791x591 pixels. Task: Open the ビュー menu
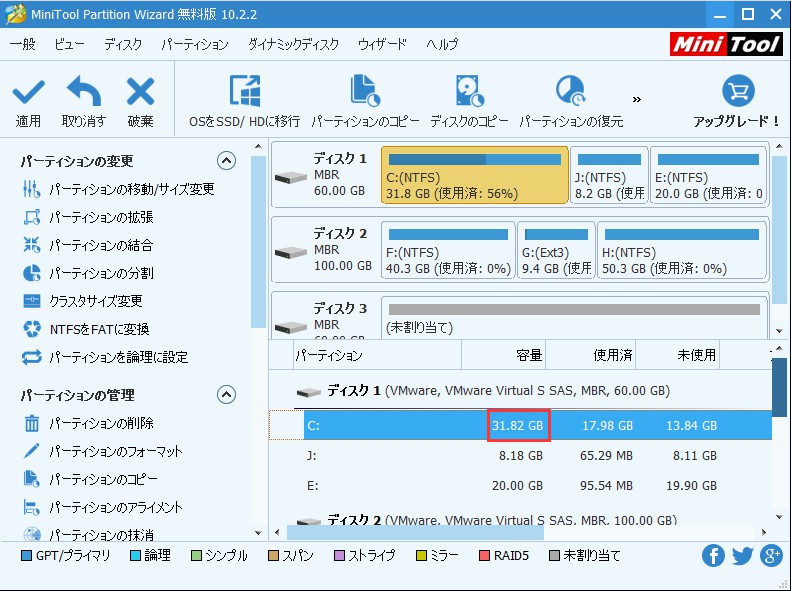click(70, 44)
